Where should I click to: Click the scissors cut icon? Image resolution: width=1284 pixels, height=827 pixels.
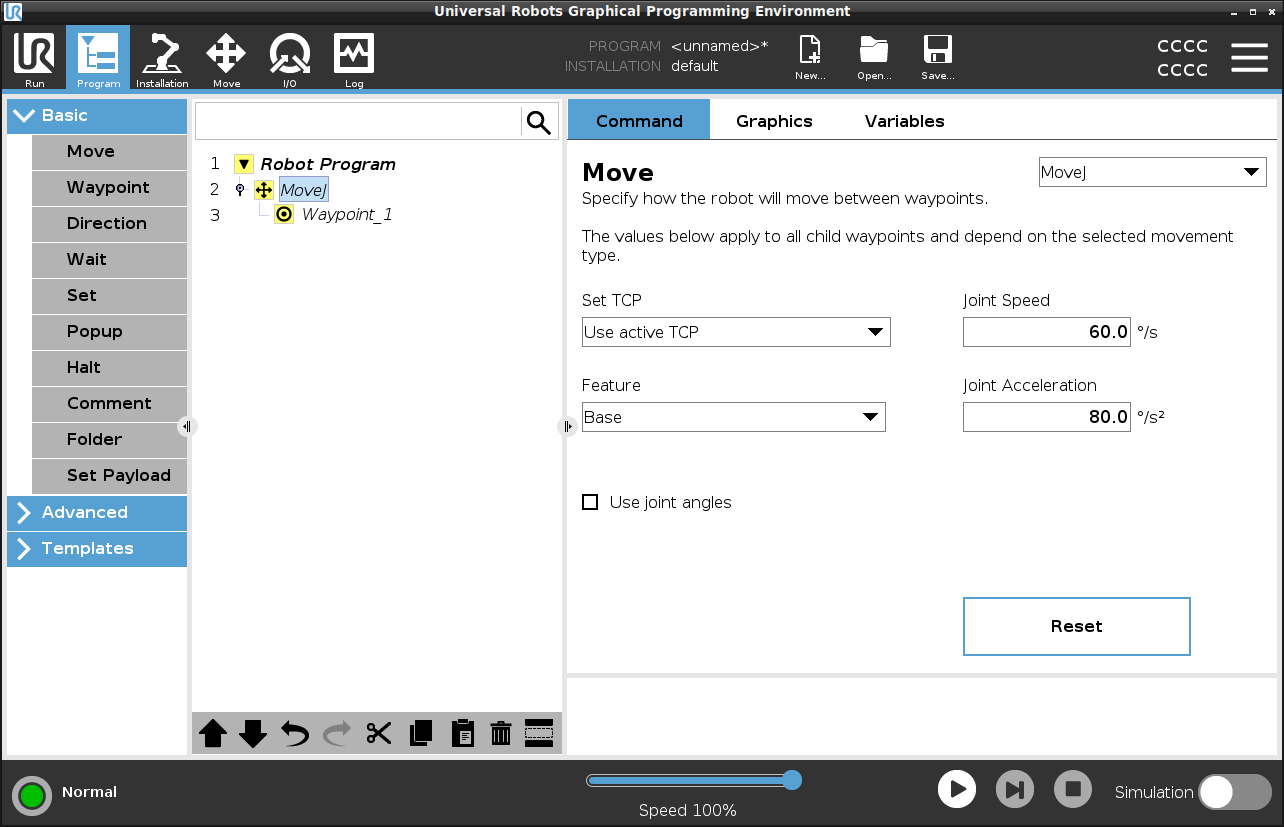[x=378, y=733]
